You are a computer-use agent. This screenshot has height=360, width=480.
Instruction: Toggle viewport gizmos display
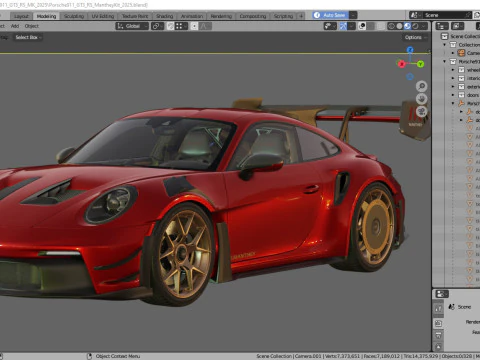343,26
